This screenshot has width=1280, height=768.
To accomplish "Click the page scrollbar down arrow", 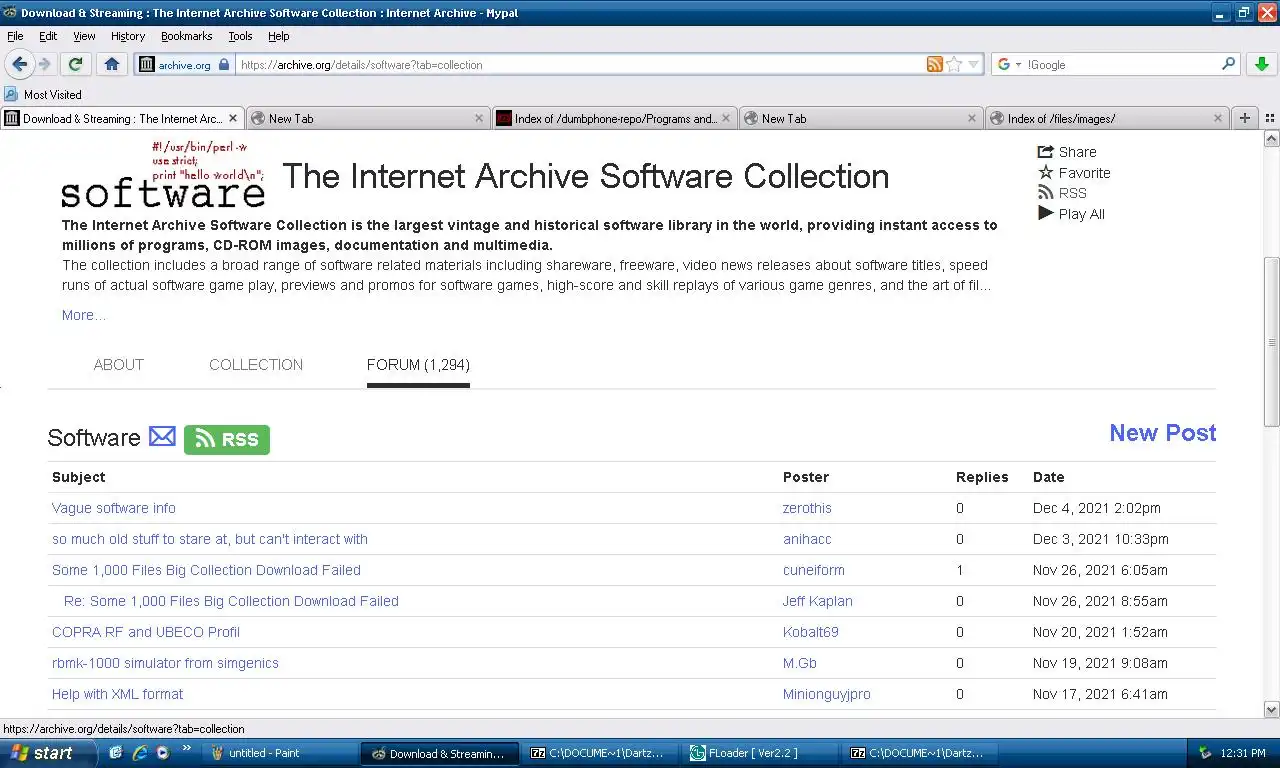I will [1271, 709].
